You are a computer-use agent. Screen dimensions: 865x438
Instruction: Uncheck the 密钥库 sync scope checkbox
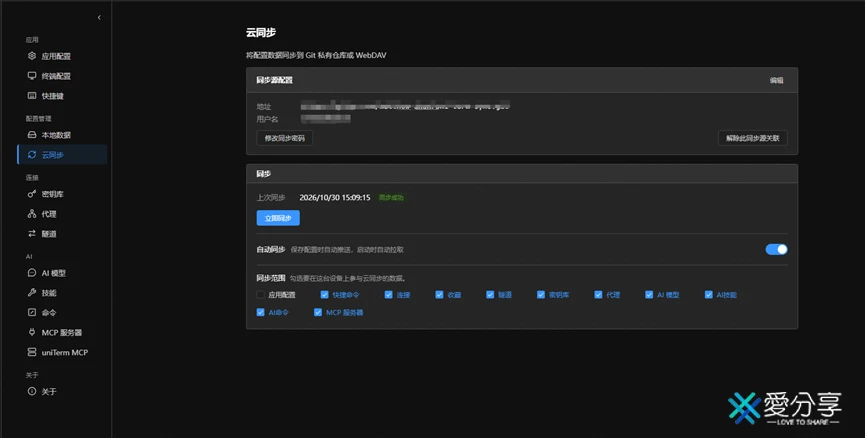point(541,295)
